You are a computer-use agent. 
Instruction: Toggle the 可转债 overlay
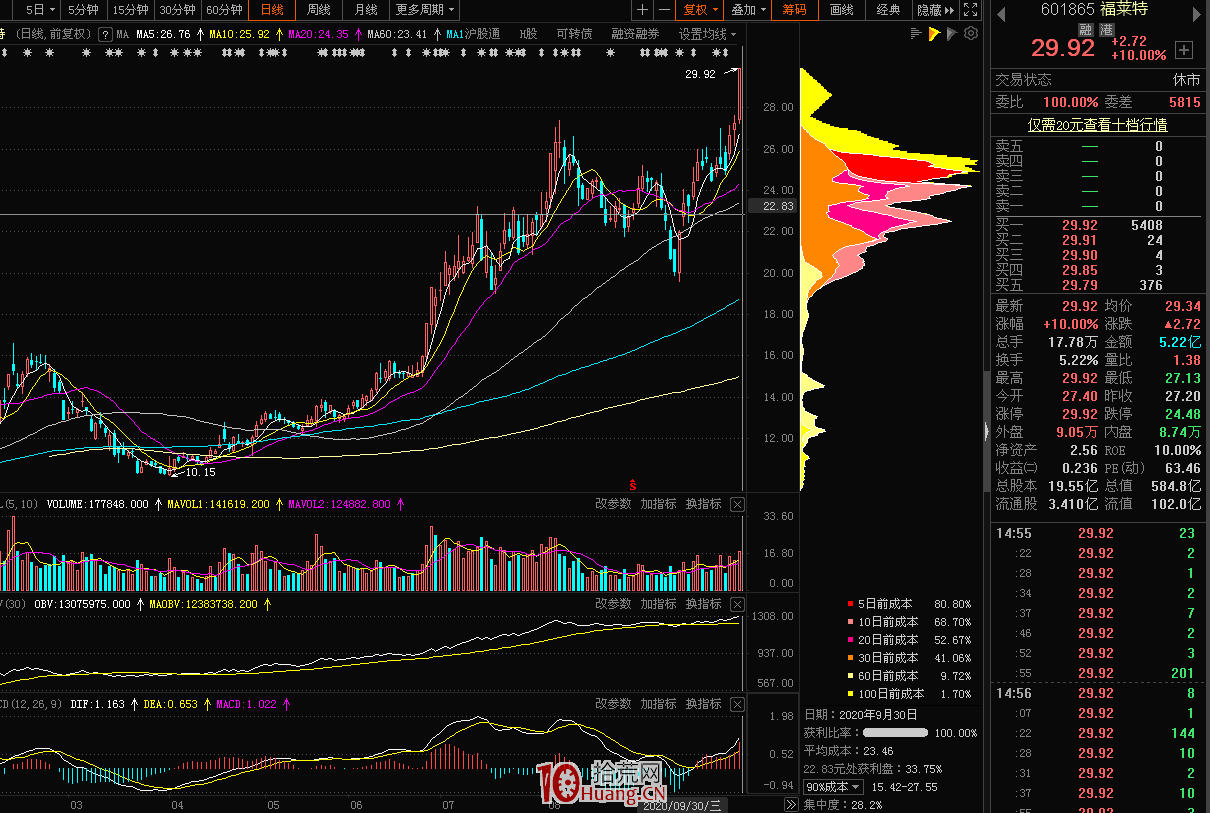tap(574, 34)
